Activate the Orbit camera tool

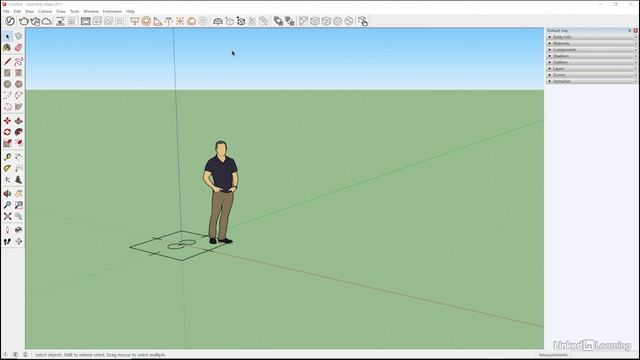click(7, 194)
